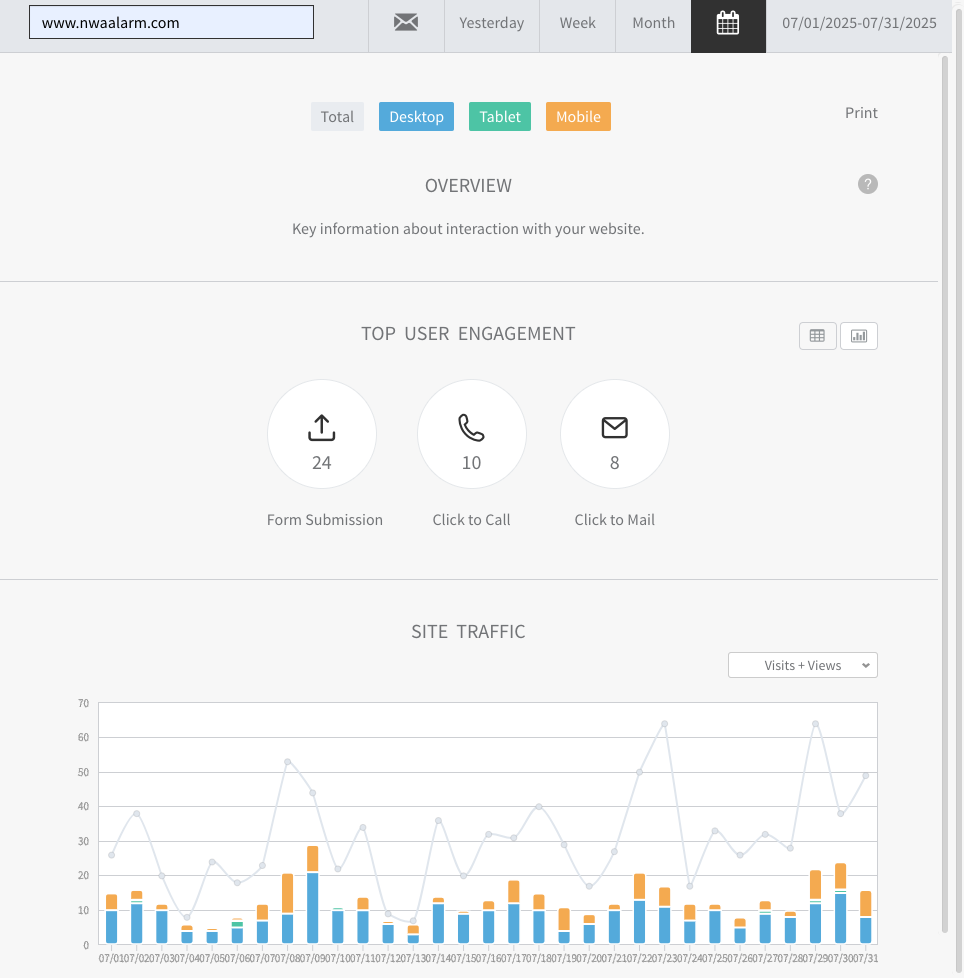
Task: Switch engagement to table view icon
Action: coord(817,336)
